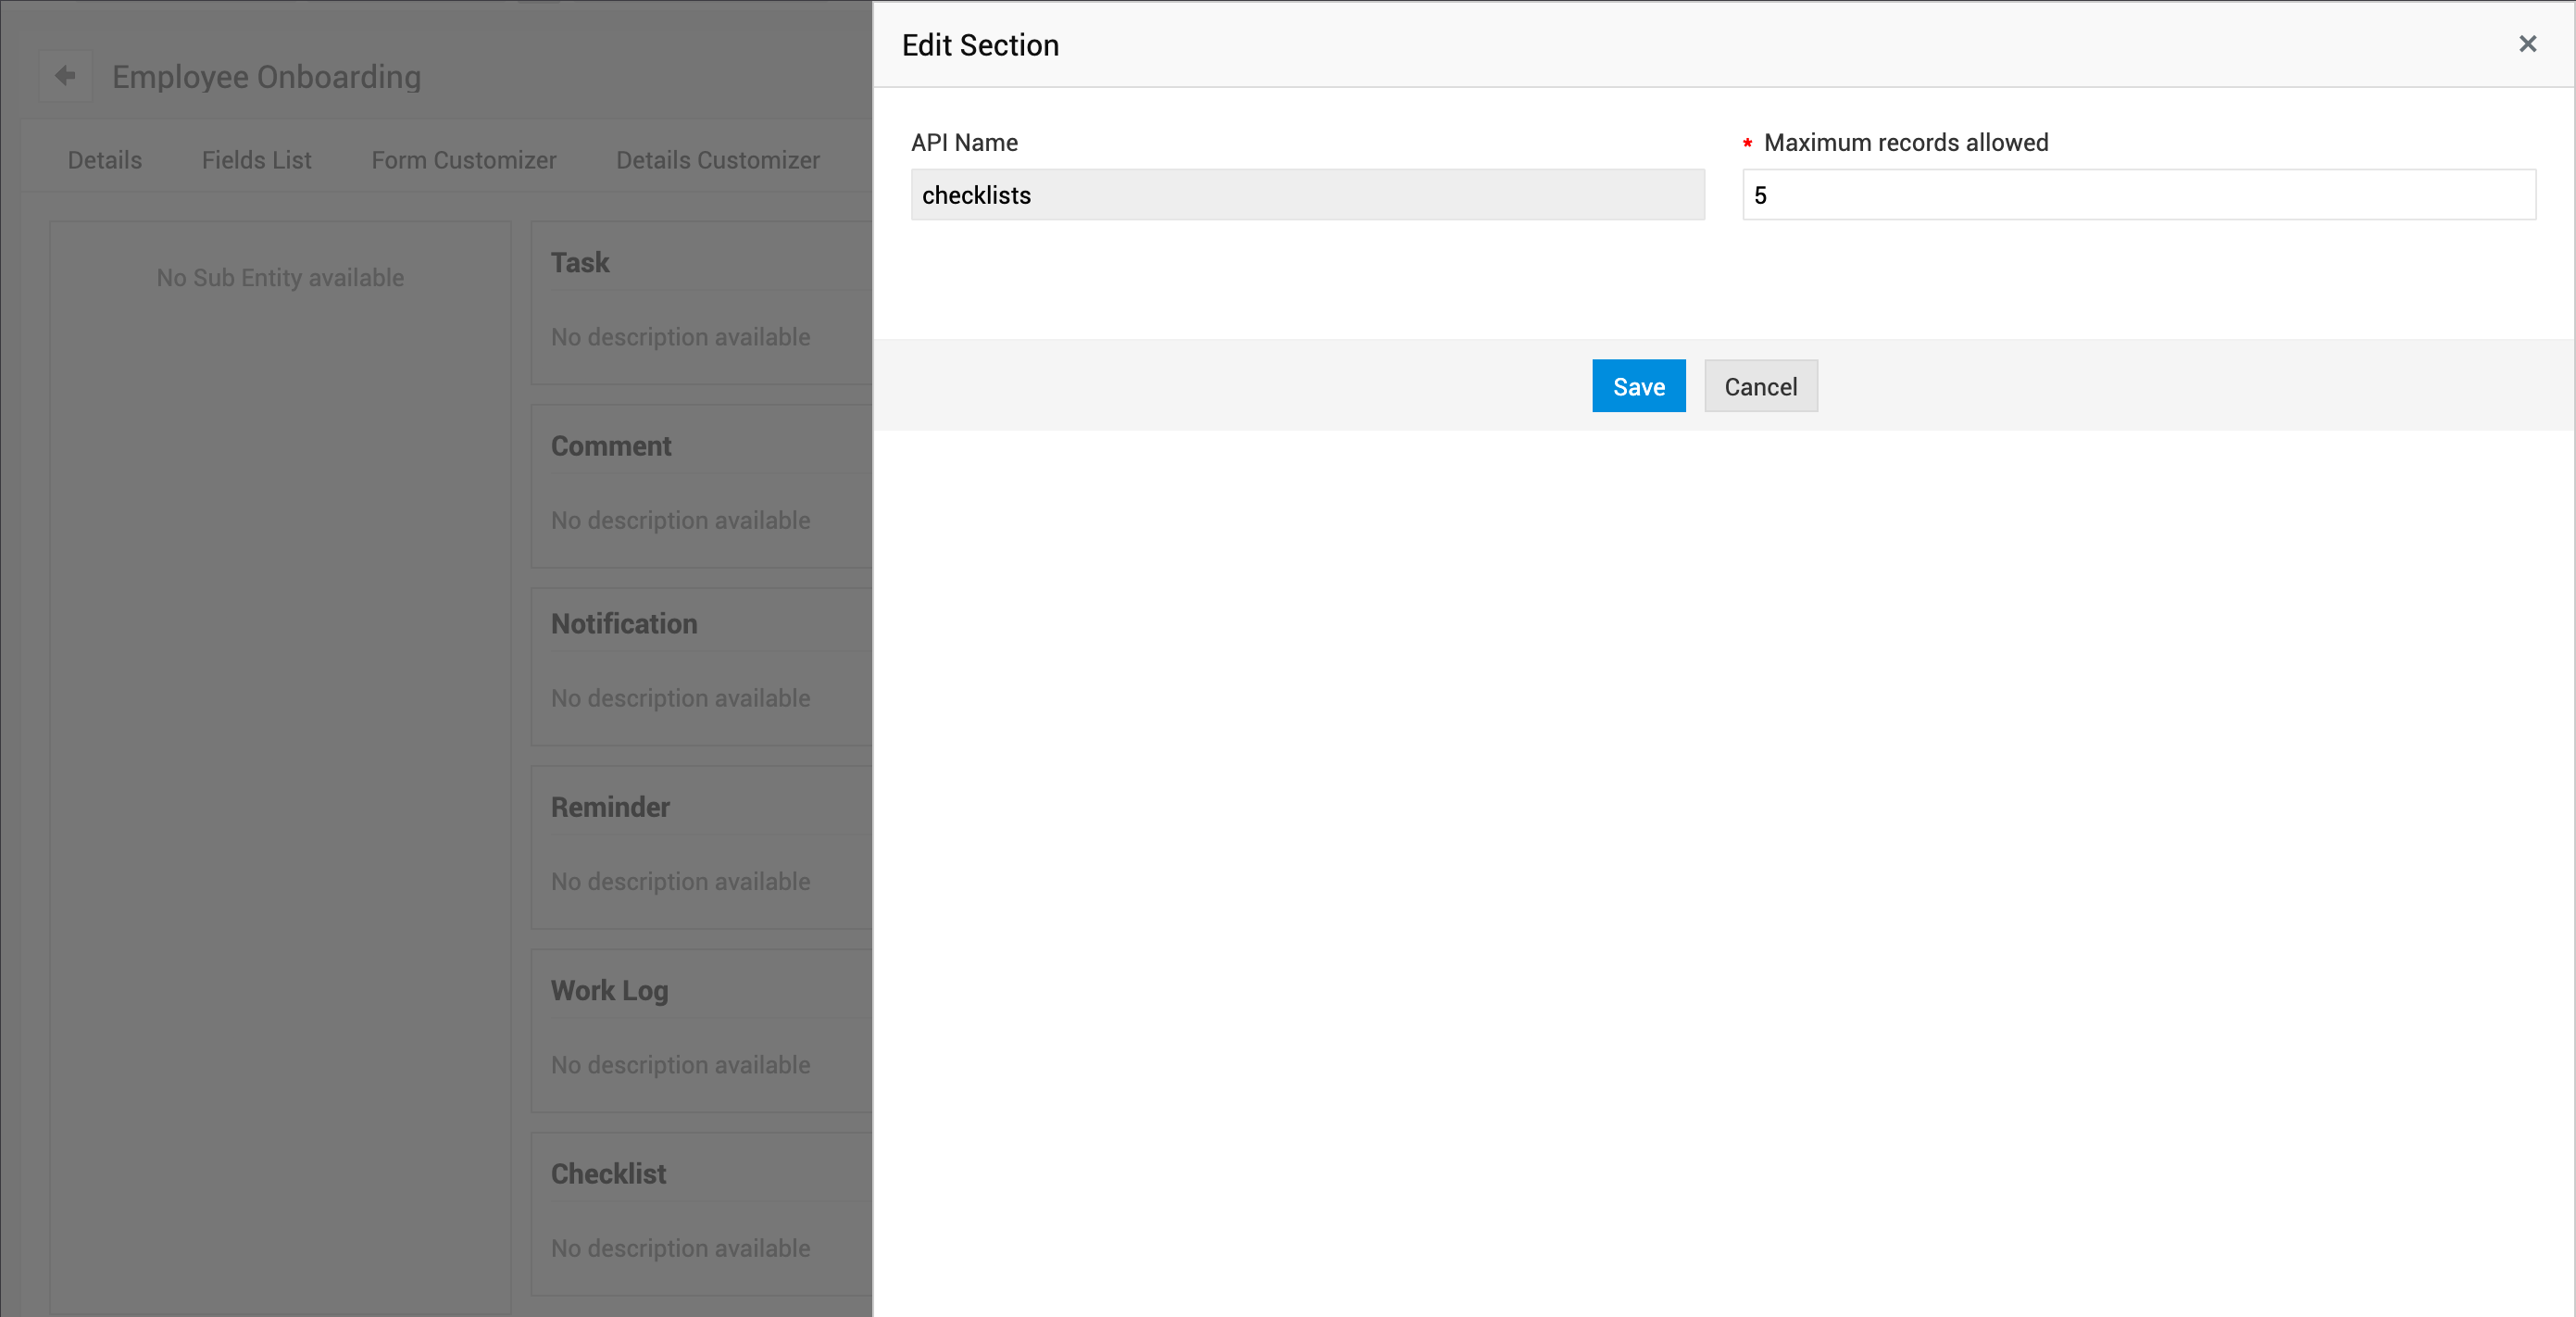Open the Notification section card
The width and height of the screenshot is (2576, 1317).
pyautogui.click(x=700, y=664)
